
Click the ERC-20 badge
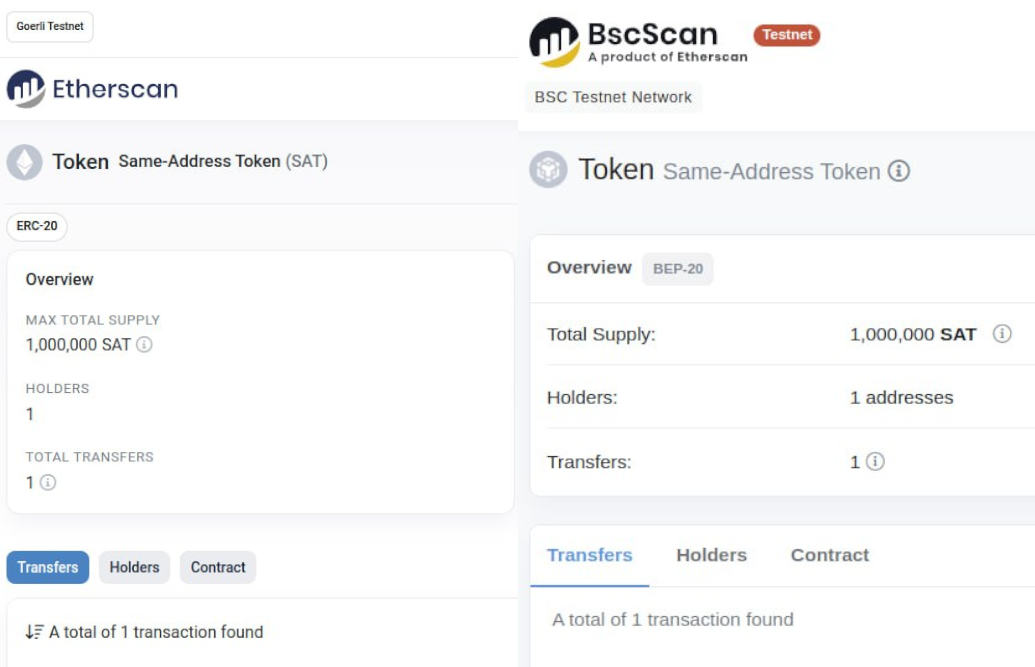[x=37, y=226]
